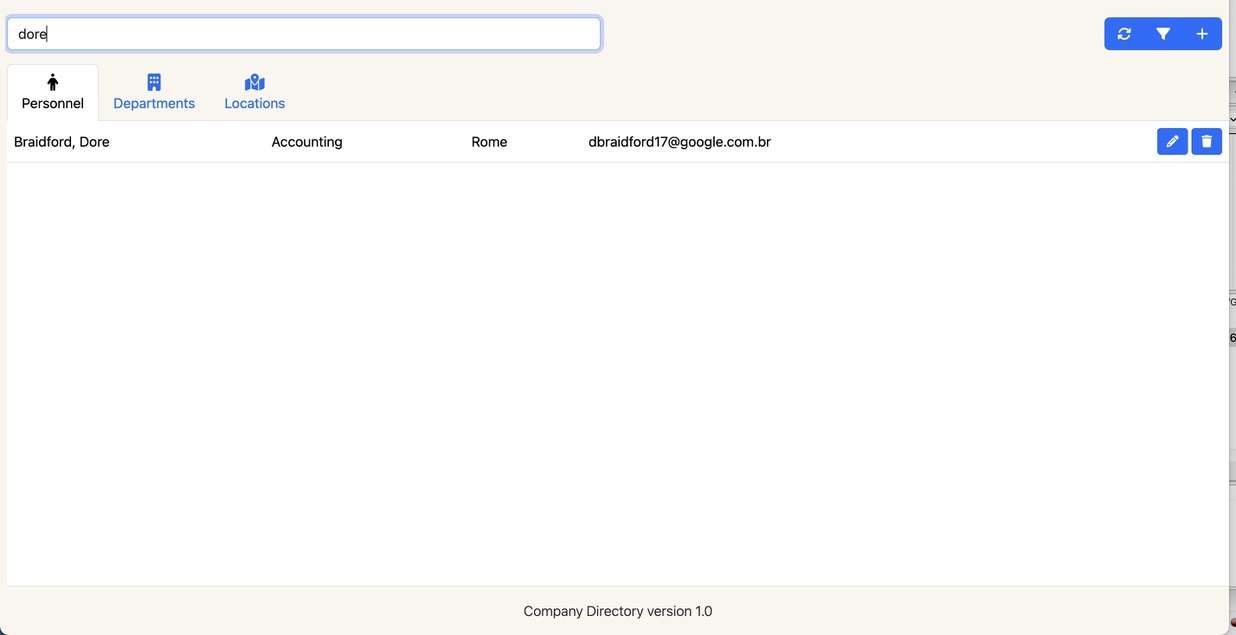Click the Accounting department cell
Screen dimensions: 1236x635
[307, 142]
